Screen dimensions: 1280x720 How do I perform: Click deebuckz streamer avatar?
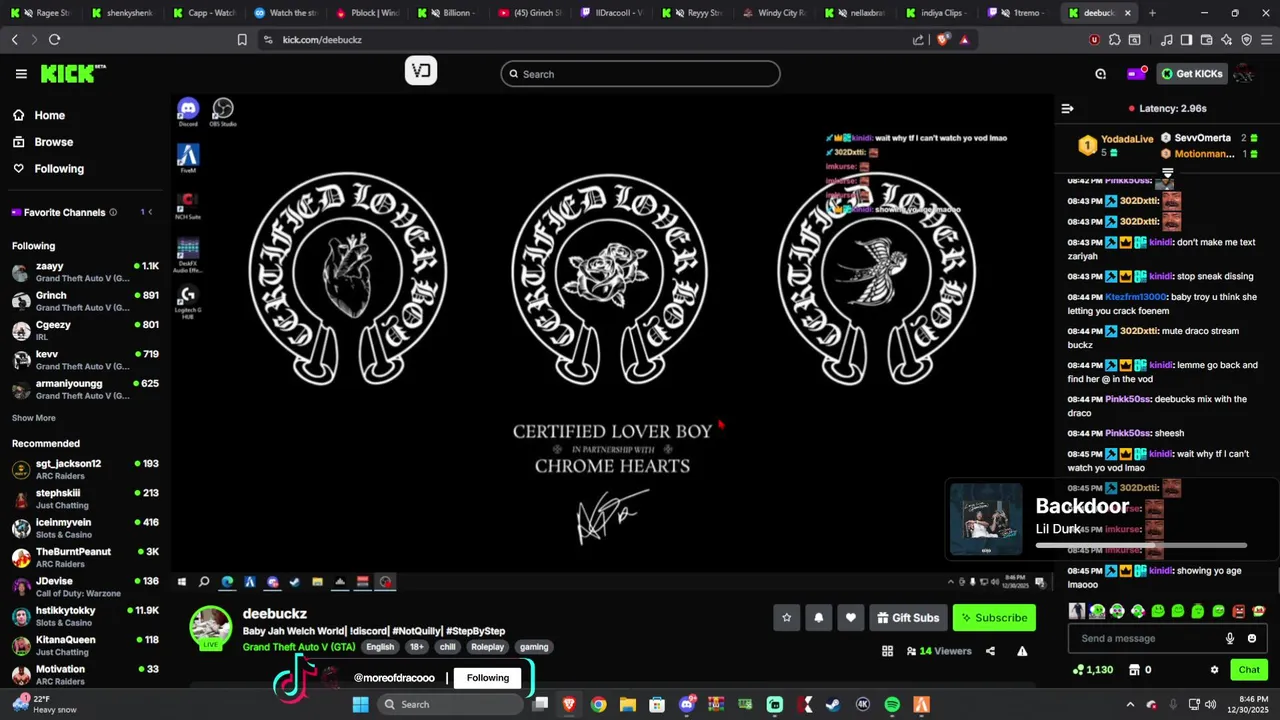coord(211,628)
